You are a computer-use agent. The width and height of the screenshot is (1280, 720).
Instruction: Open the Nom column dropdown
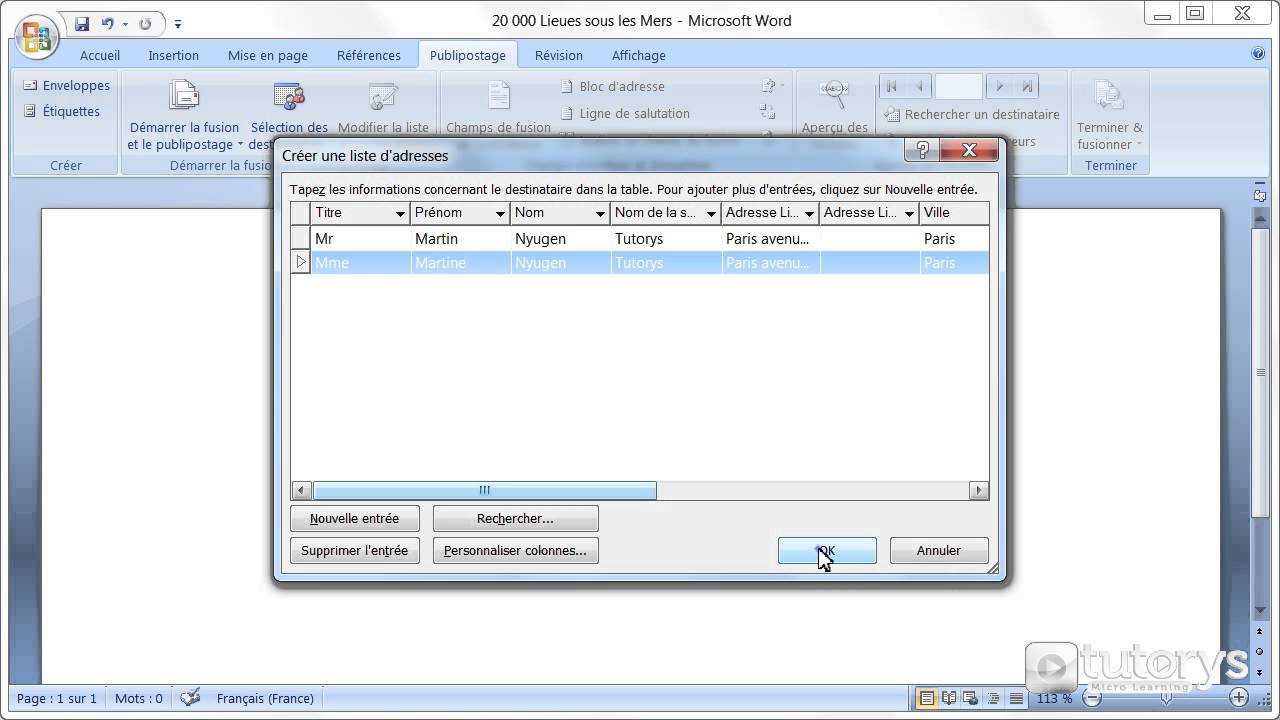pos(600,213)
